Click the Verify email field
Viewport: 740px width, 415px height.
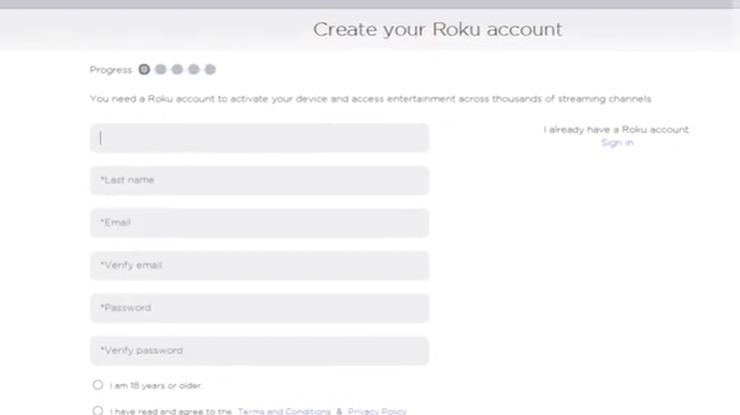point(260,265)
